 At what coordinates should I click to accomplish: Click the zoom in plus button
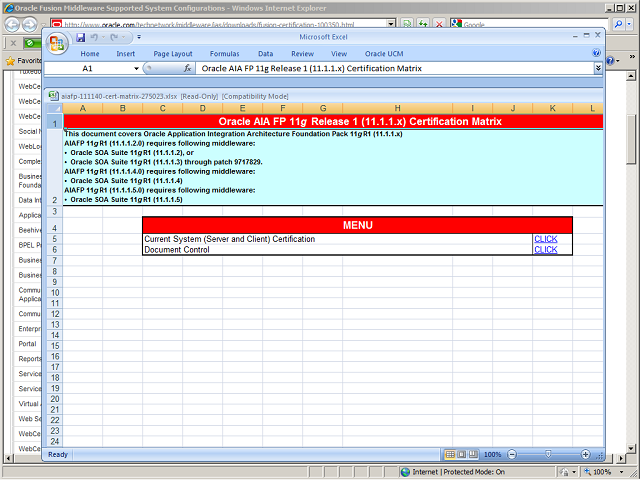[584, 454]
